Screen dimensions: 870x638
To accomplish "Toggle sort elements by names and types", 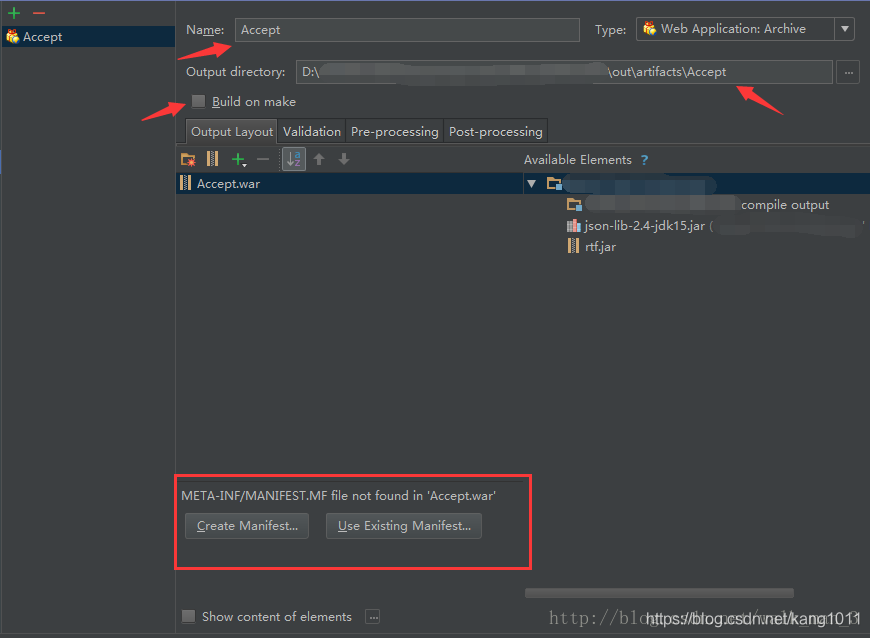I will click(x=294, y=160).
